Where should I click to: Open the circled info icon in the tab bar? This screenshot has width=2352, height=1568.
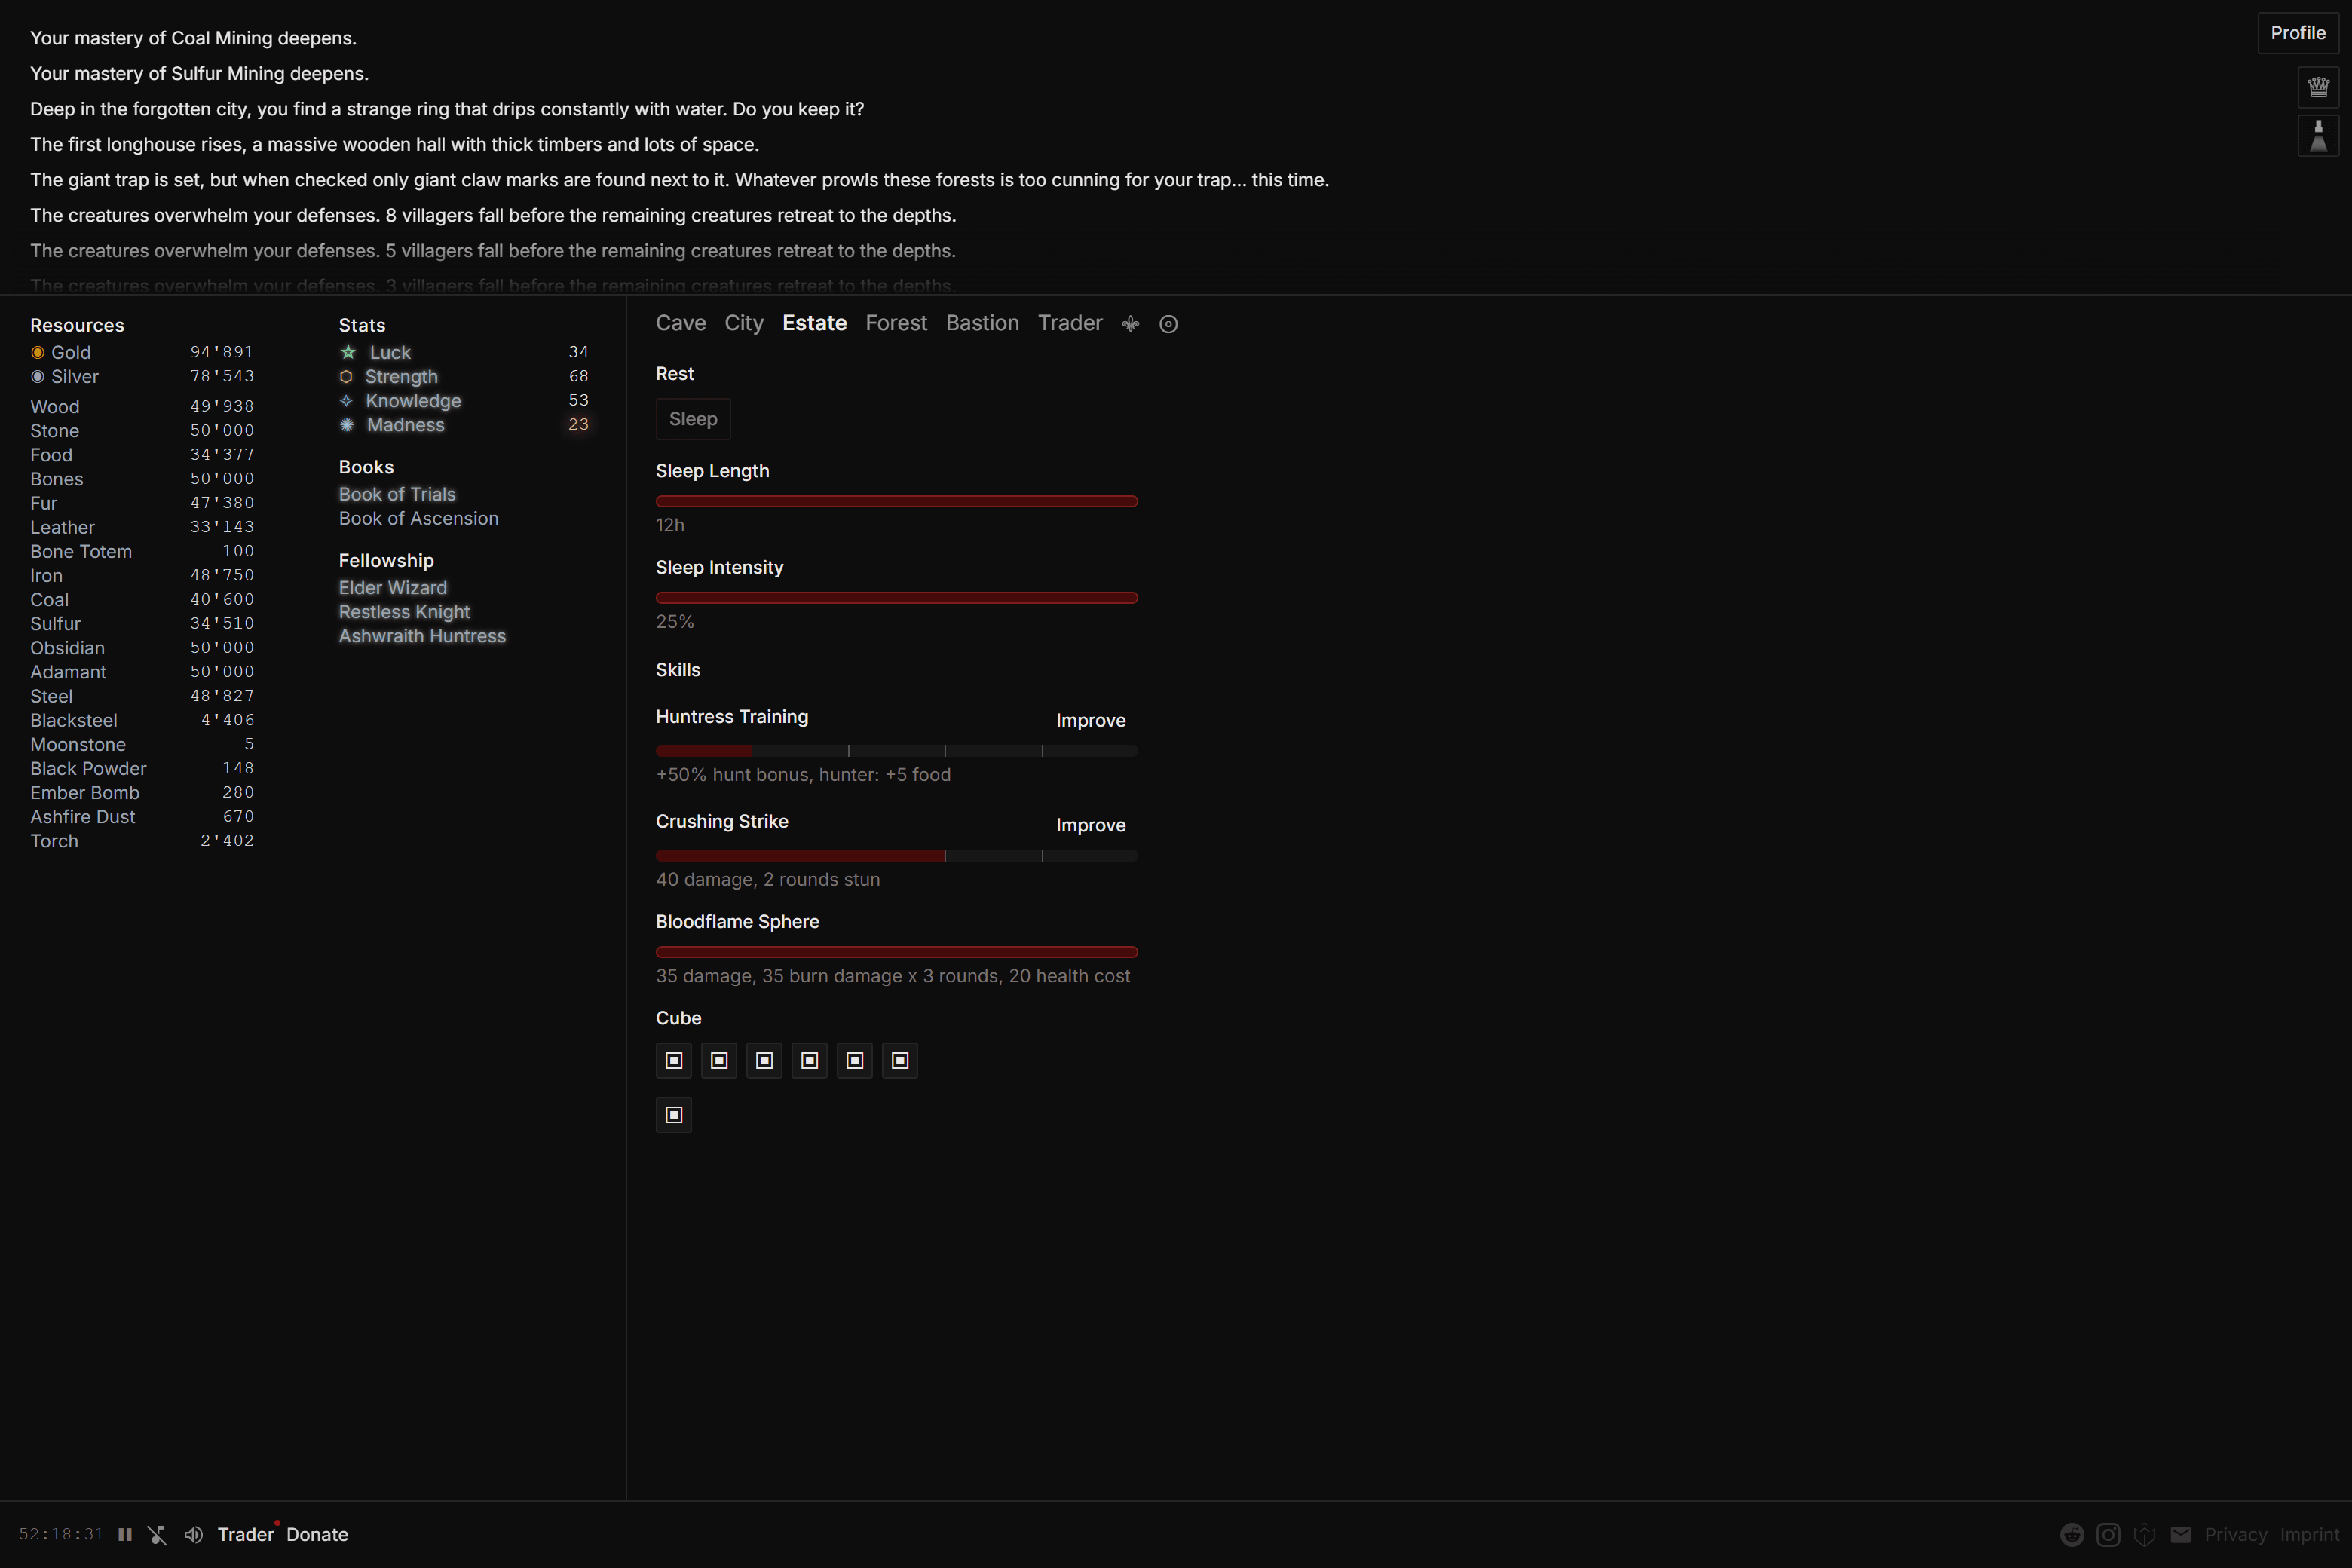pos(1168,323)
